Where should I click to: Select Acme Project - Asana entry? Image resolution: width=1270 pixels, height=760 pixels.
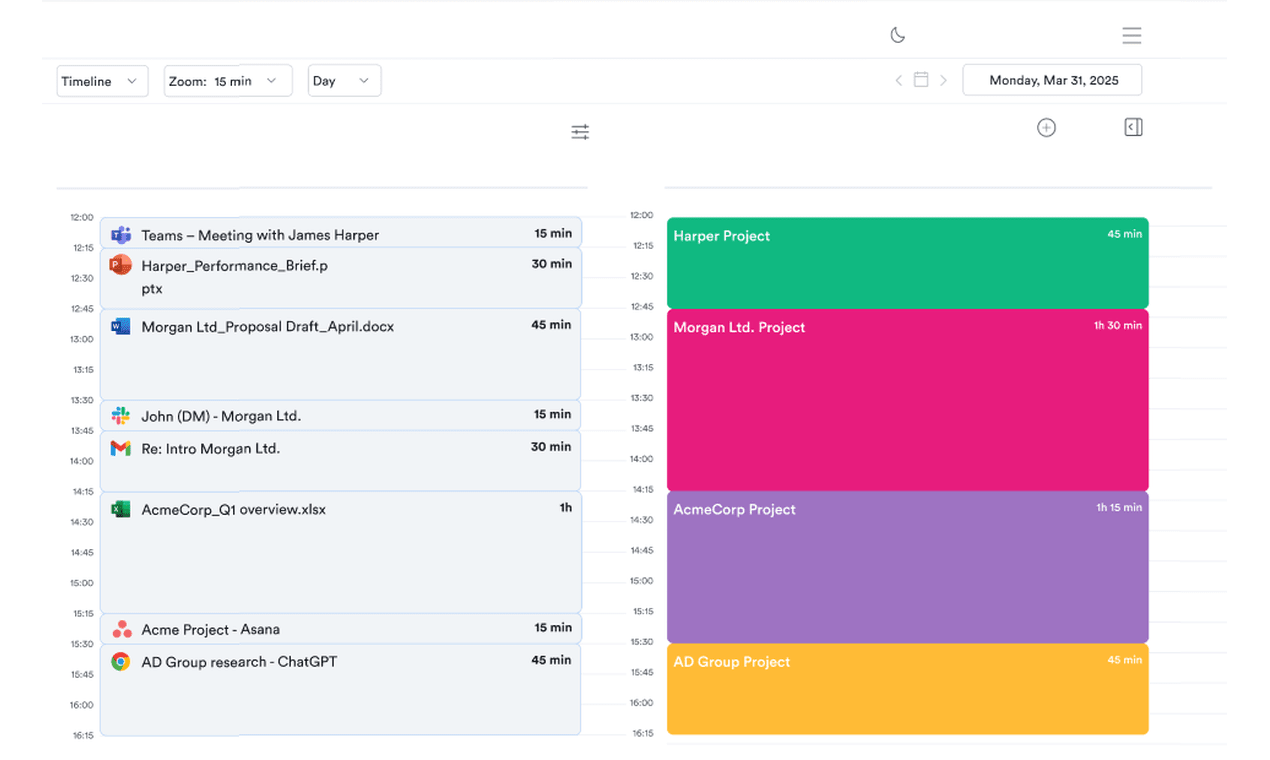(x=341, y=629)
